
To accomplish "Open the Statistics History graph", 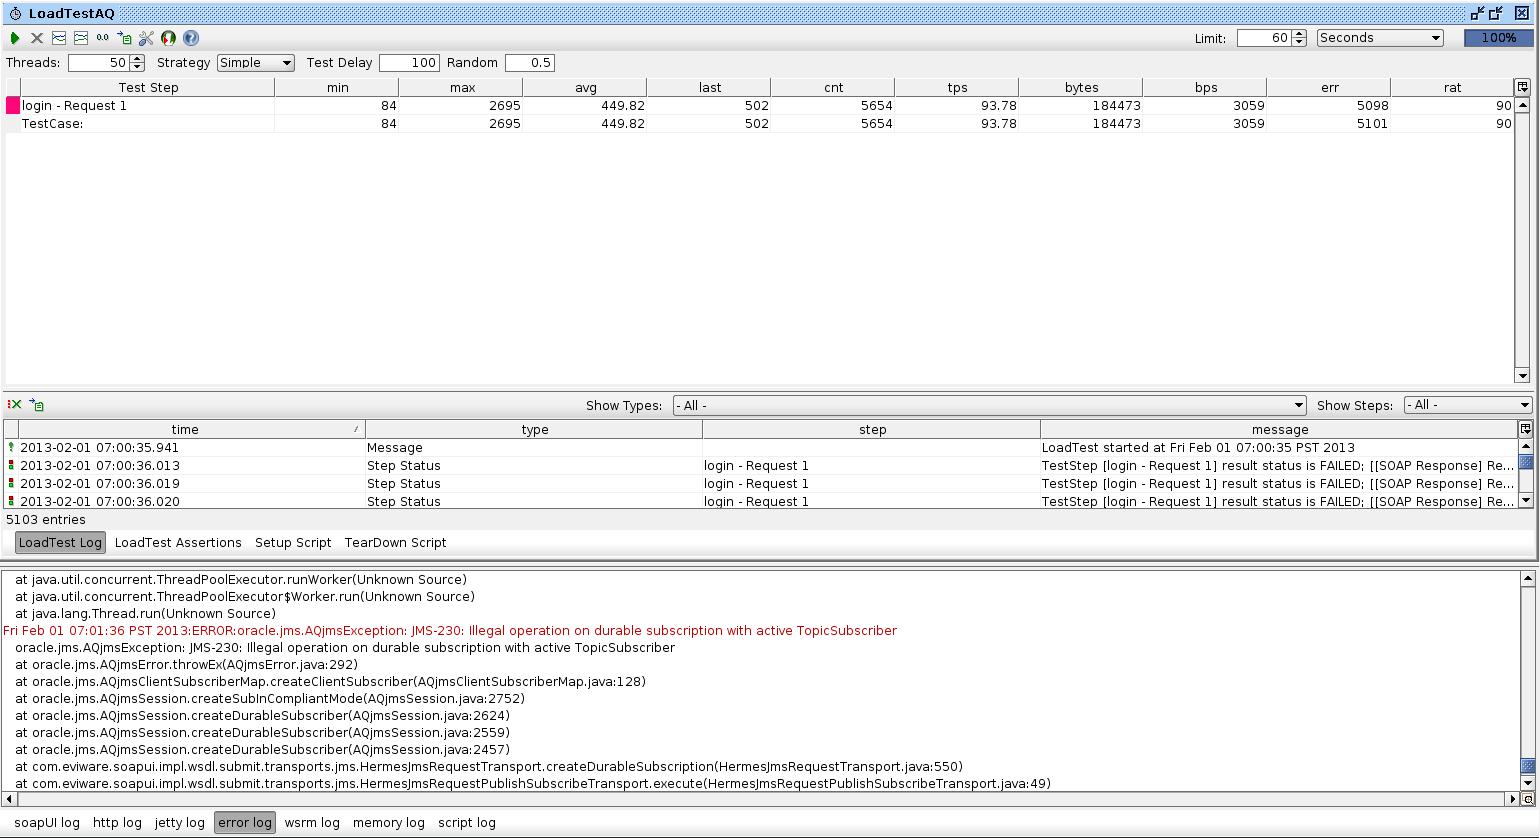I will point(80,38).
